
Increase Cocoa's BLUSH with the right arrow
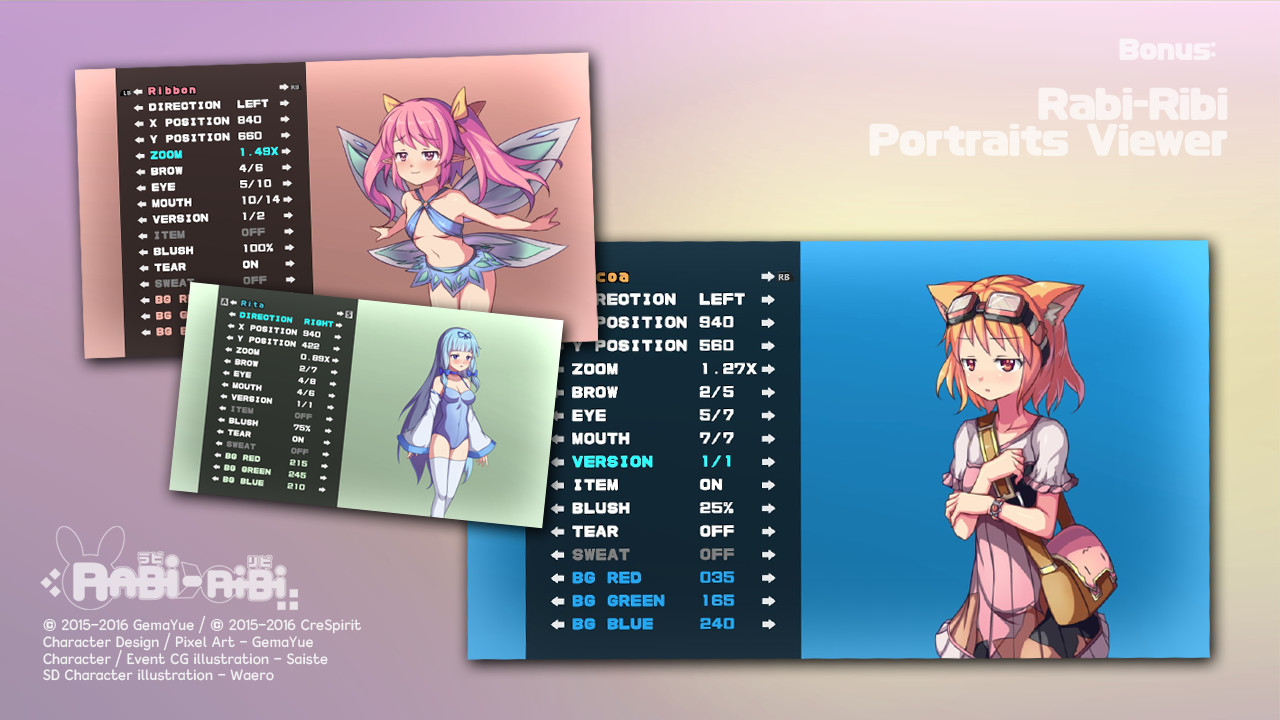click(x=767, y=508)
